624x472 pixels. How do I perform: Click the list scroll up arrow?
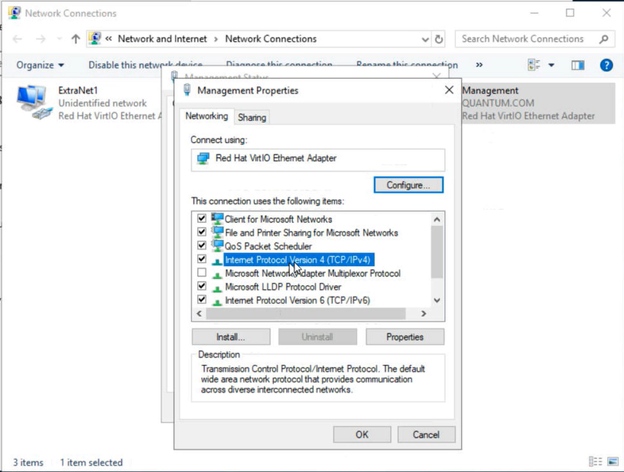(437, 219)
